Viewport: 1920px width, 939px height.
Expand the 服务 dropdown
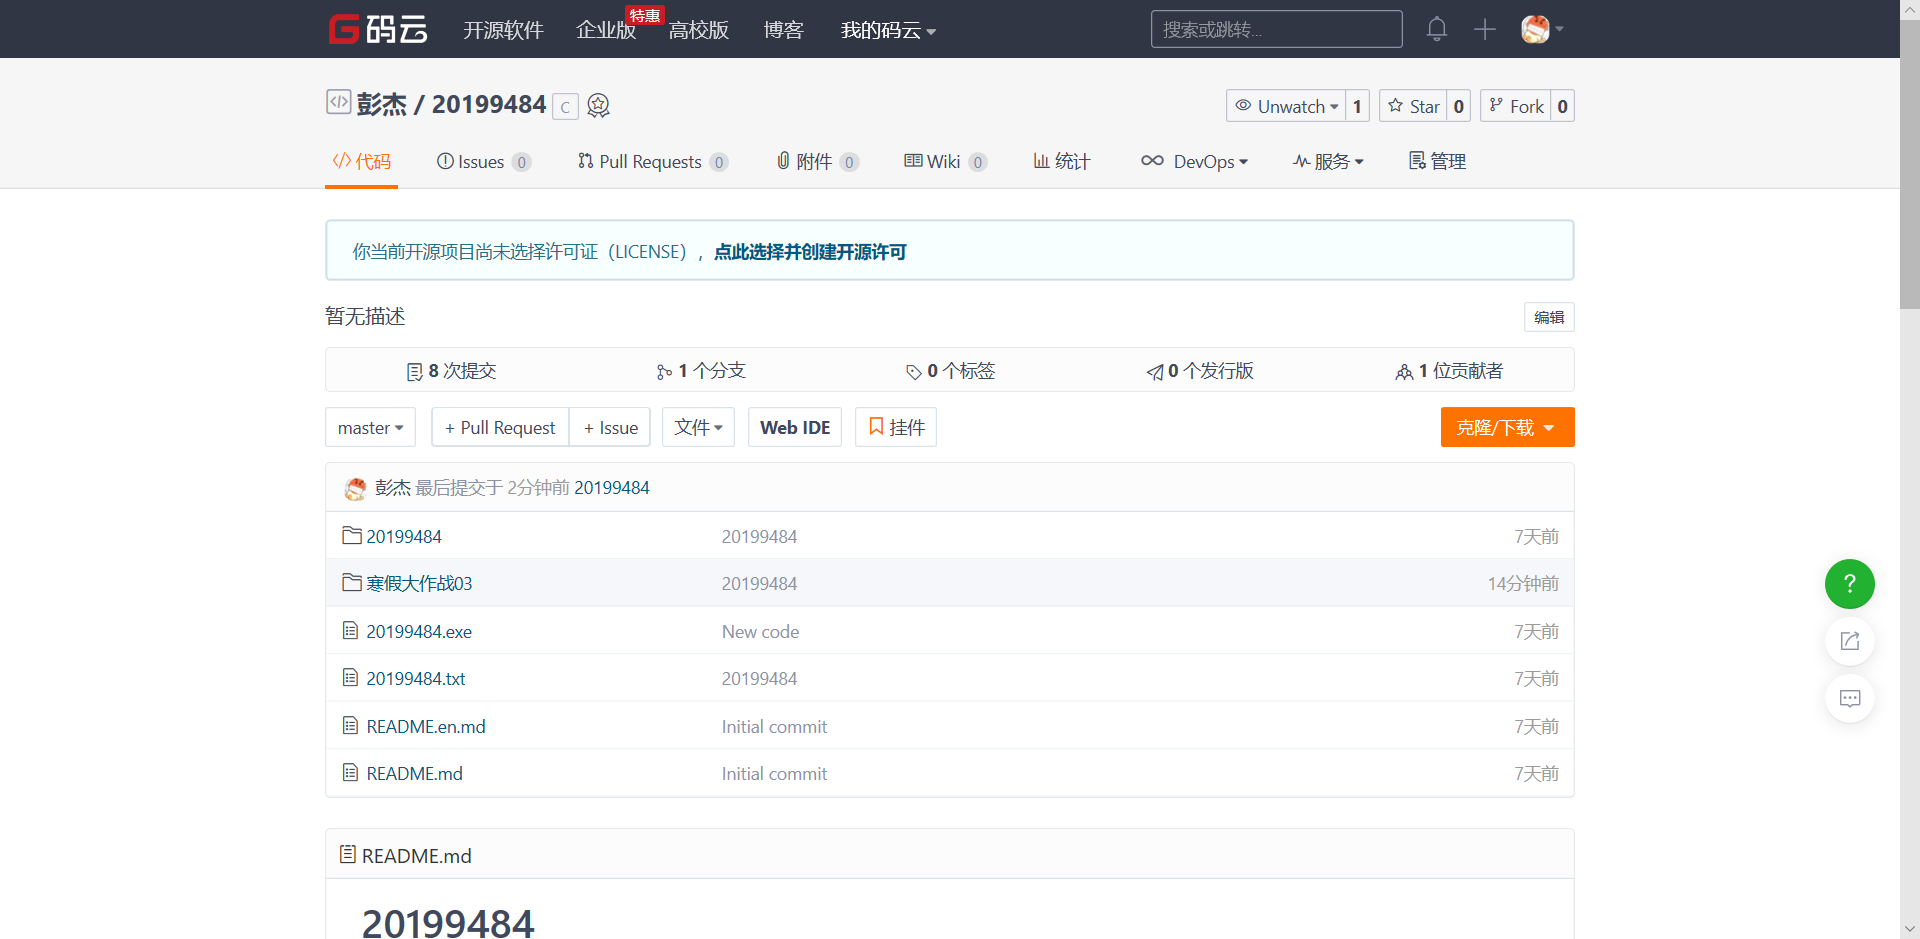tap(1328, 161)
